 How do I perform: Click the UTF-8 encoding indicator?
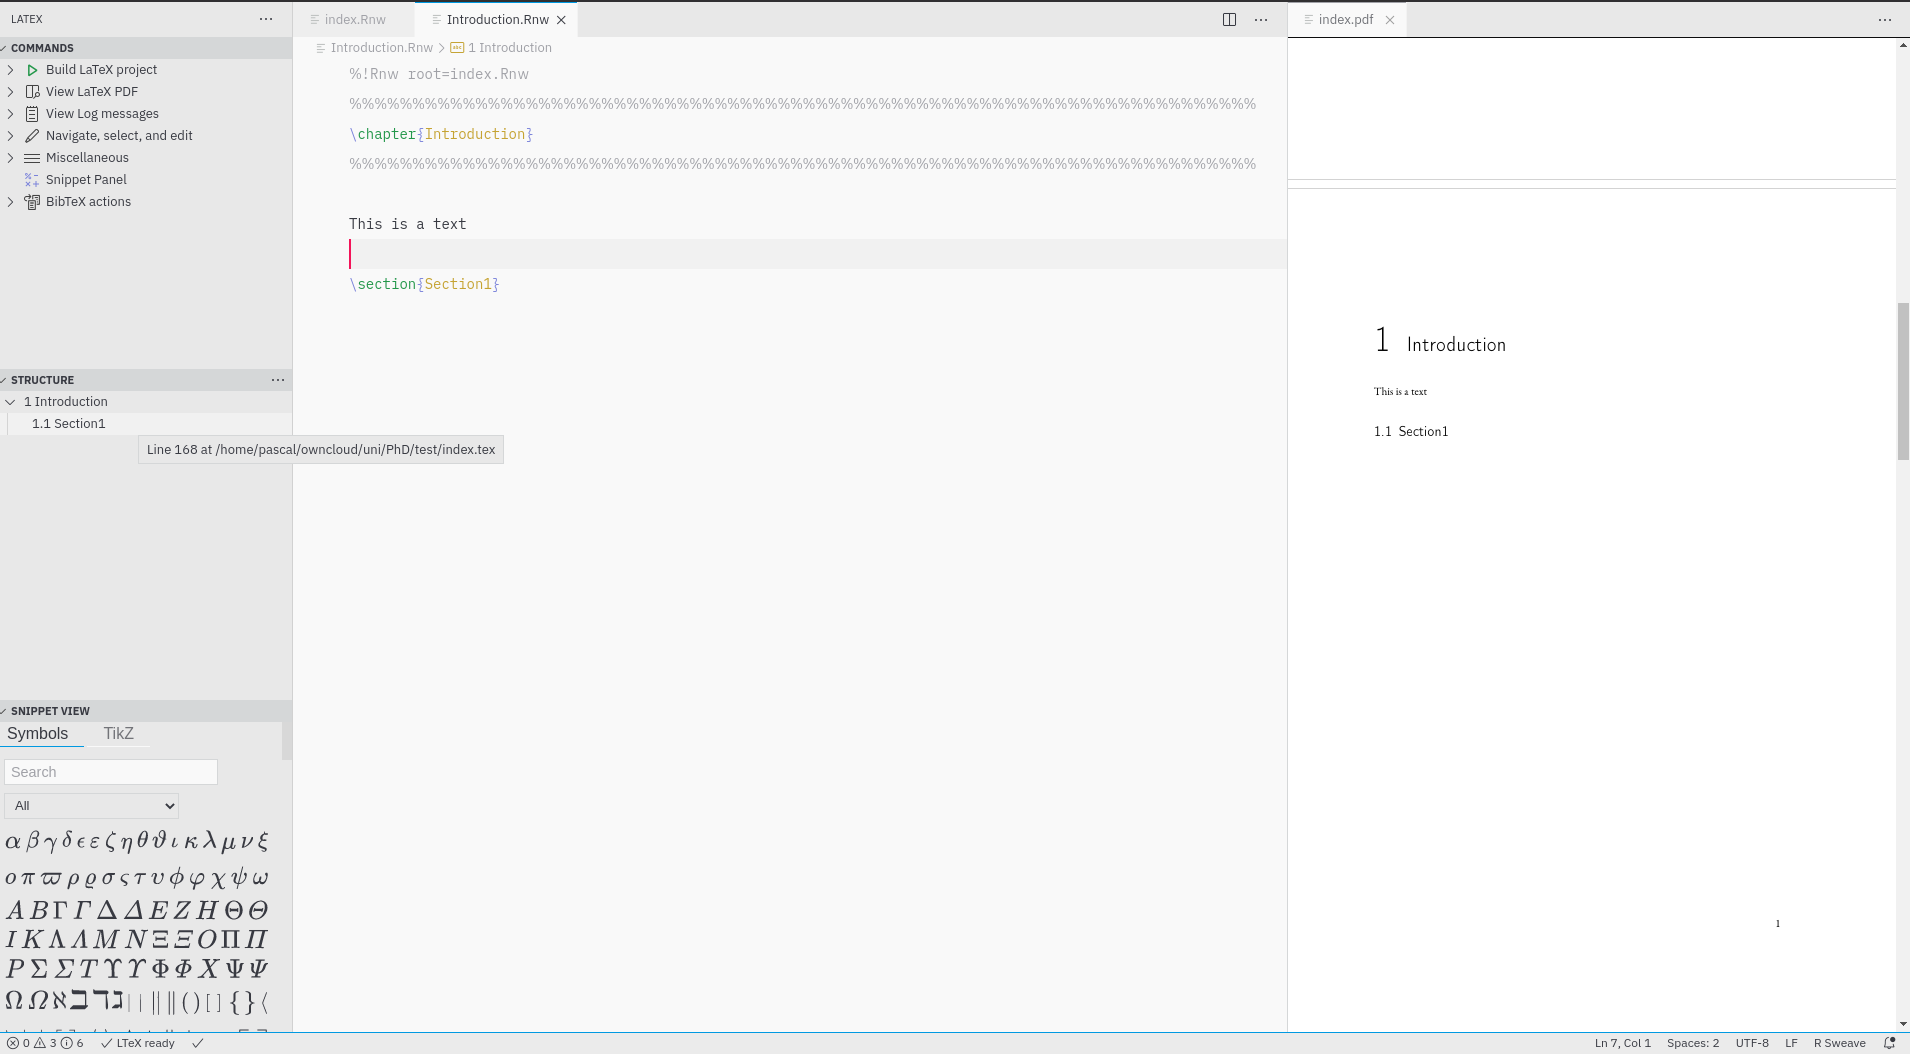point(1751,1042)
